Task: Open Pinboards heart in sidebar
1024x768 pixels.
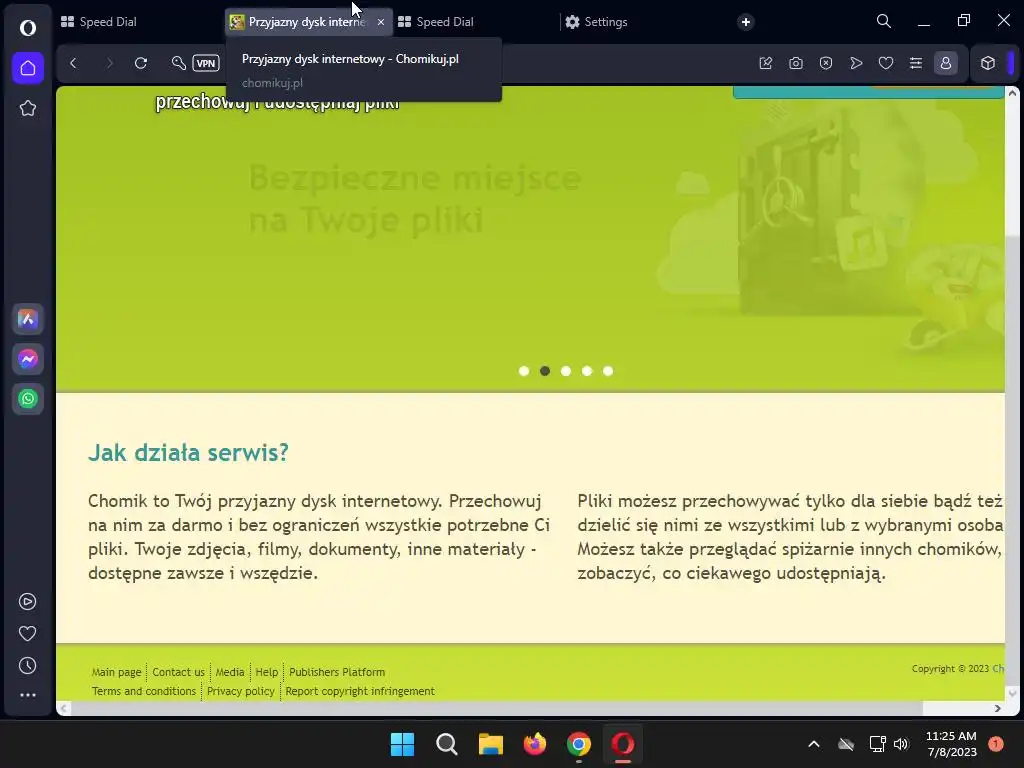Action: (x=27, y=633)
